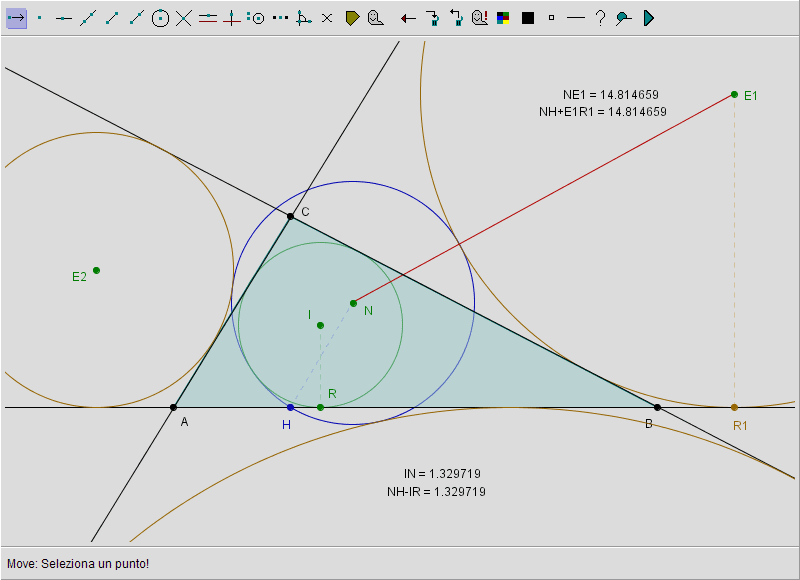Image resolution: width=800 pixels, height=580 pixels.
Task: Select the magnifier zoom tool
Action: pos(623,19)
